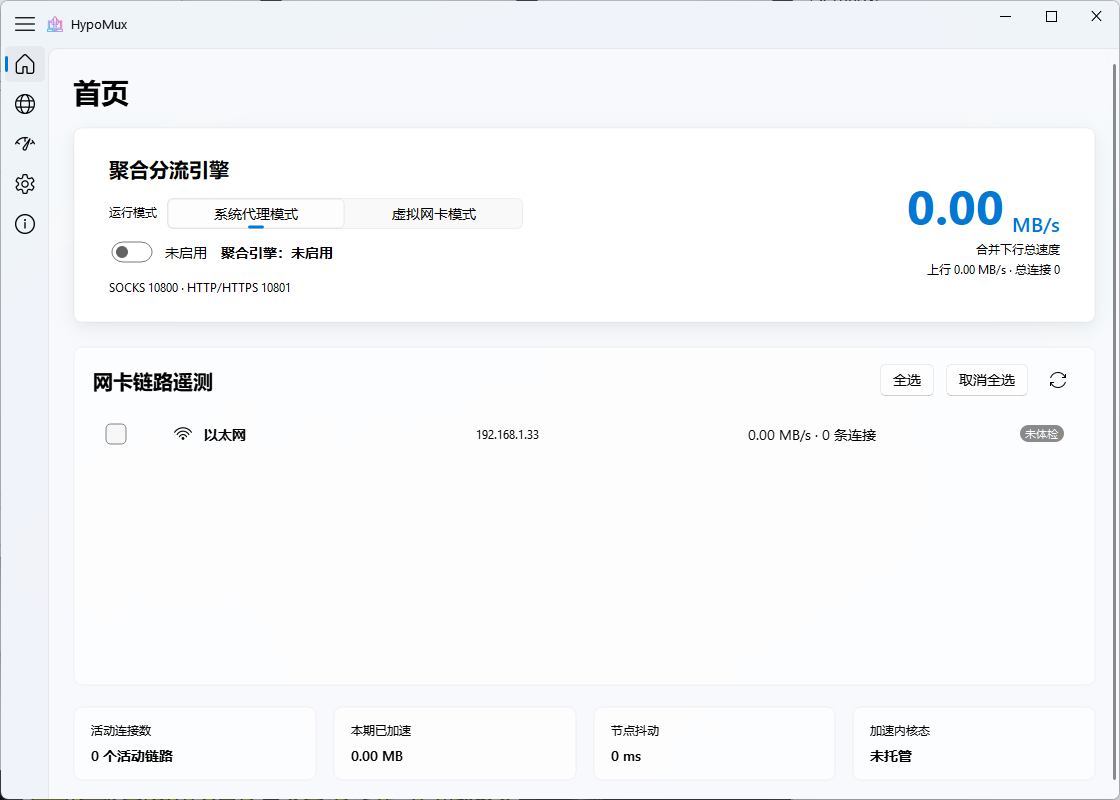Click the 合并下行总速度 label
This screenshot has height=800, width=1120.
[x=1018, y=250]
